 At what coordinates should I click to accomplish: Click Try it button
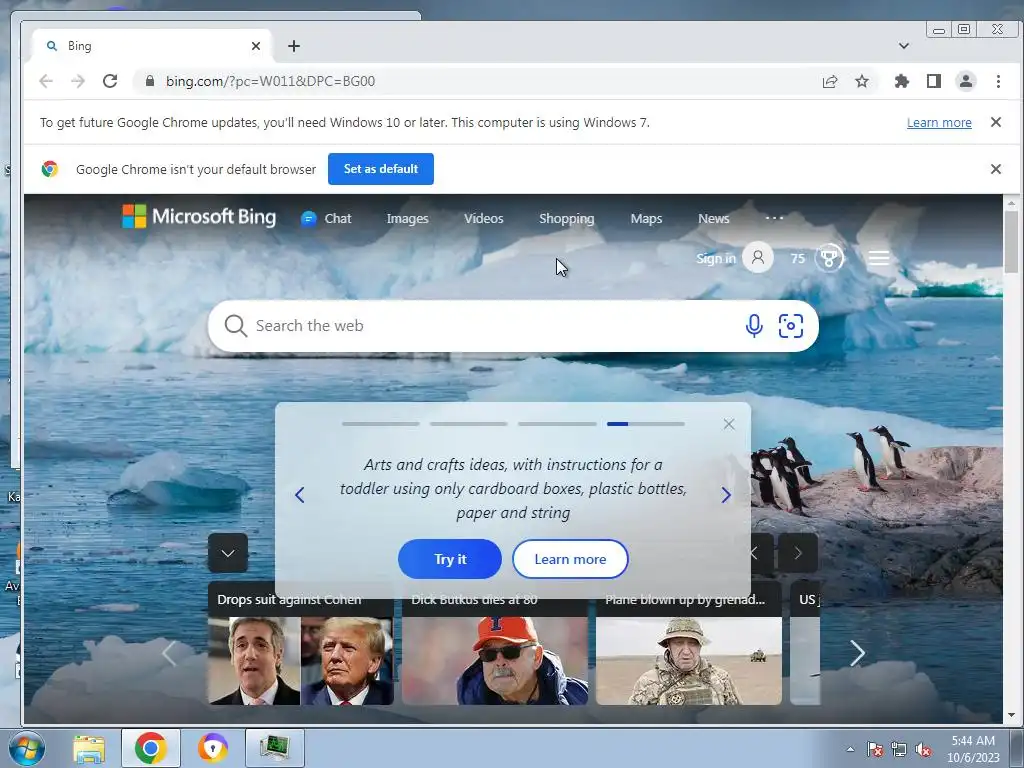[450, 559]
